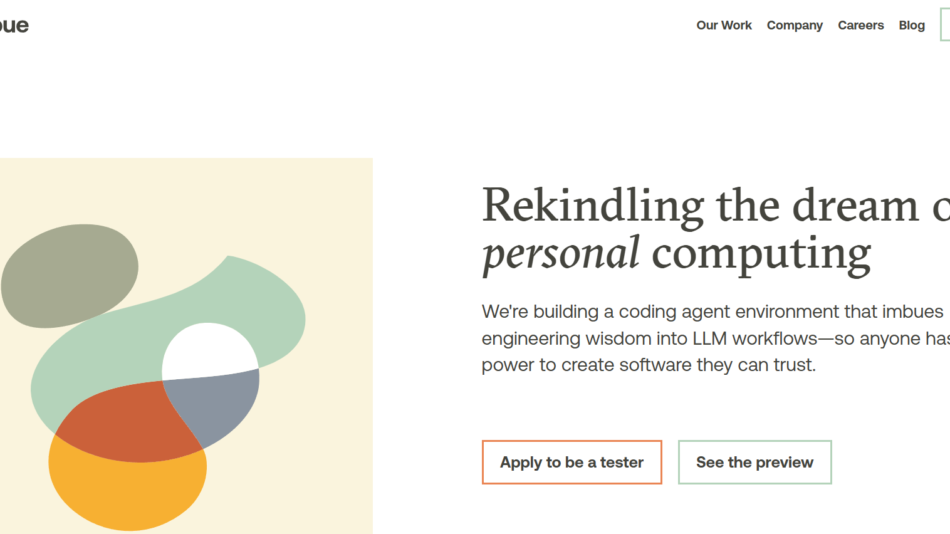950x534 pixels.
Task: Open the Our Work nav item
Action: pos(724,26)
